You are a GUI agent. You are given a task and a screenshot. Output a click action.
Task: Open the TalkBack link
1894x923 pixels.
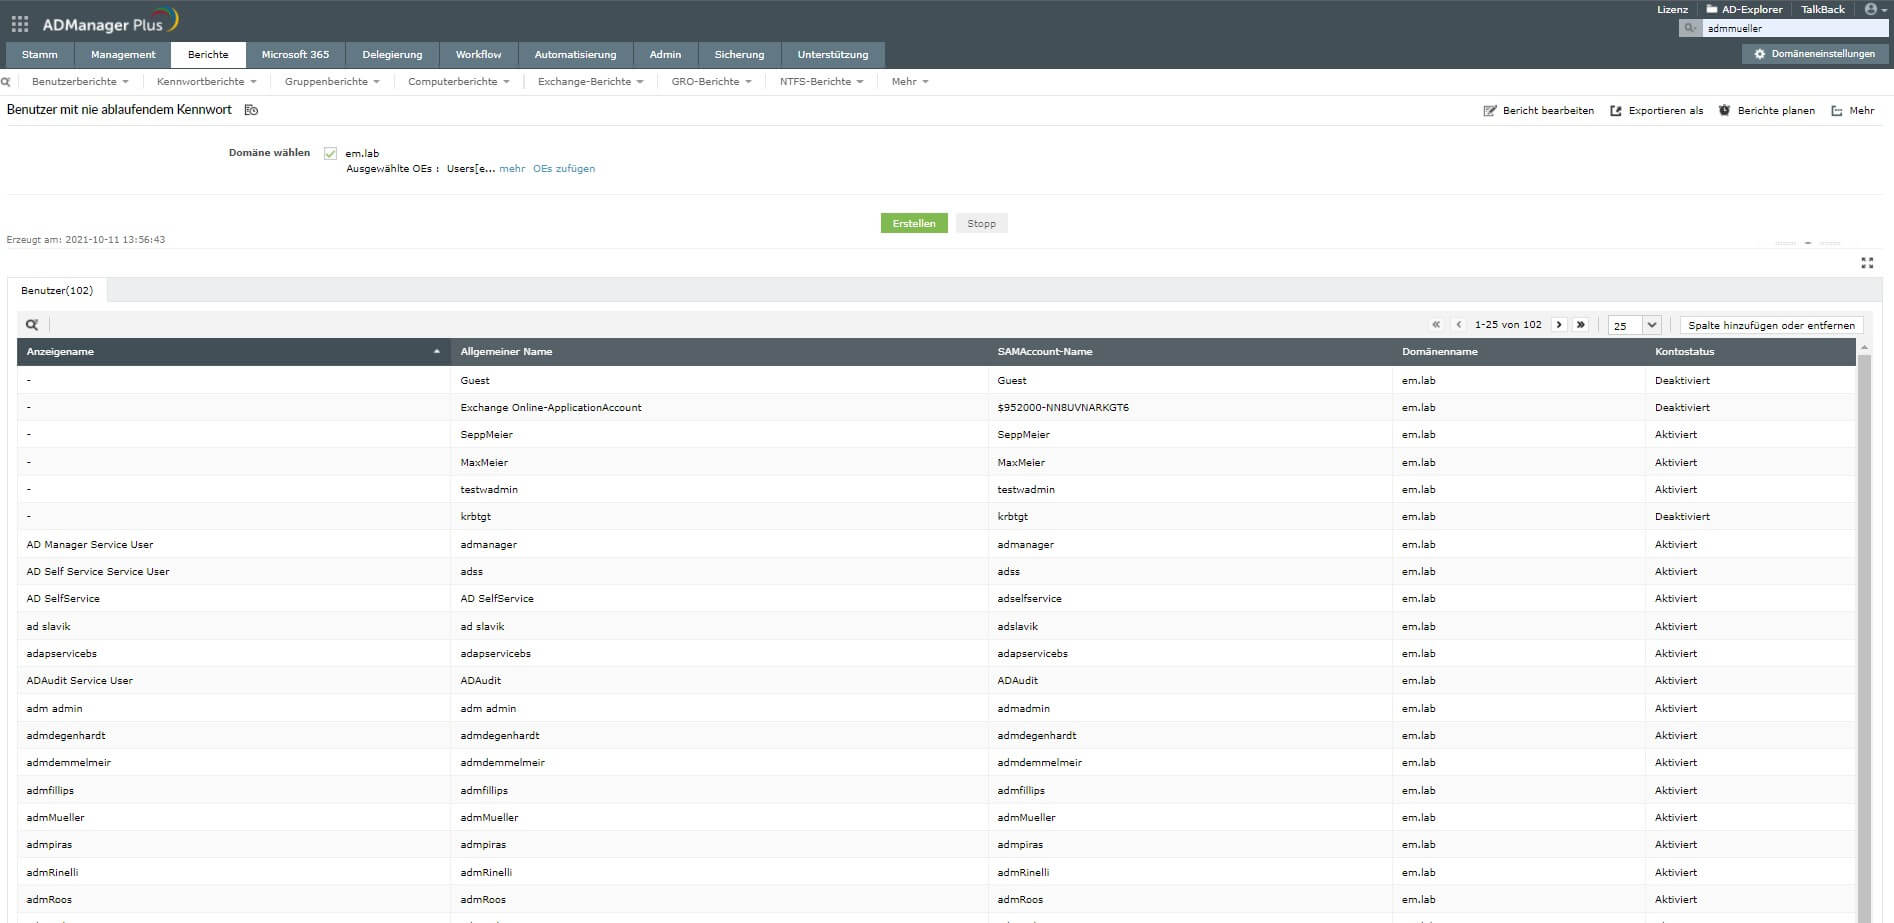pyautogui.click(x=1823, y=9)
